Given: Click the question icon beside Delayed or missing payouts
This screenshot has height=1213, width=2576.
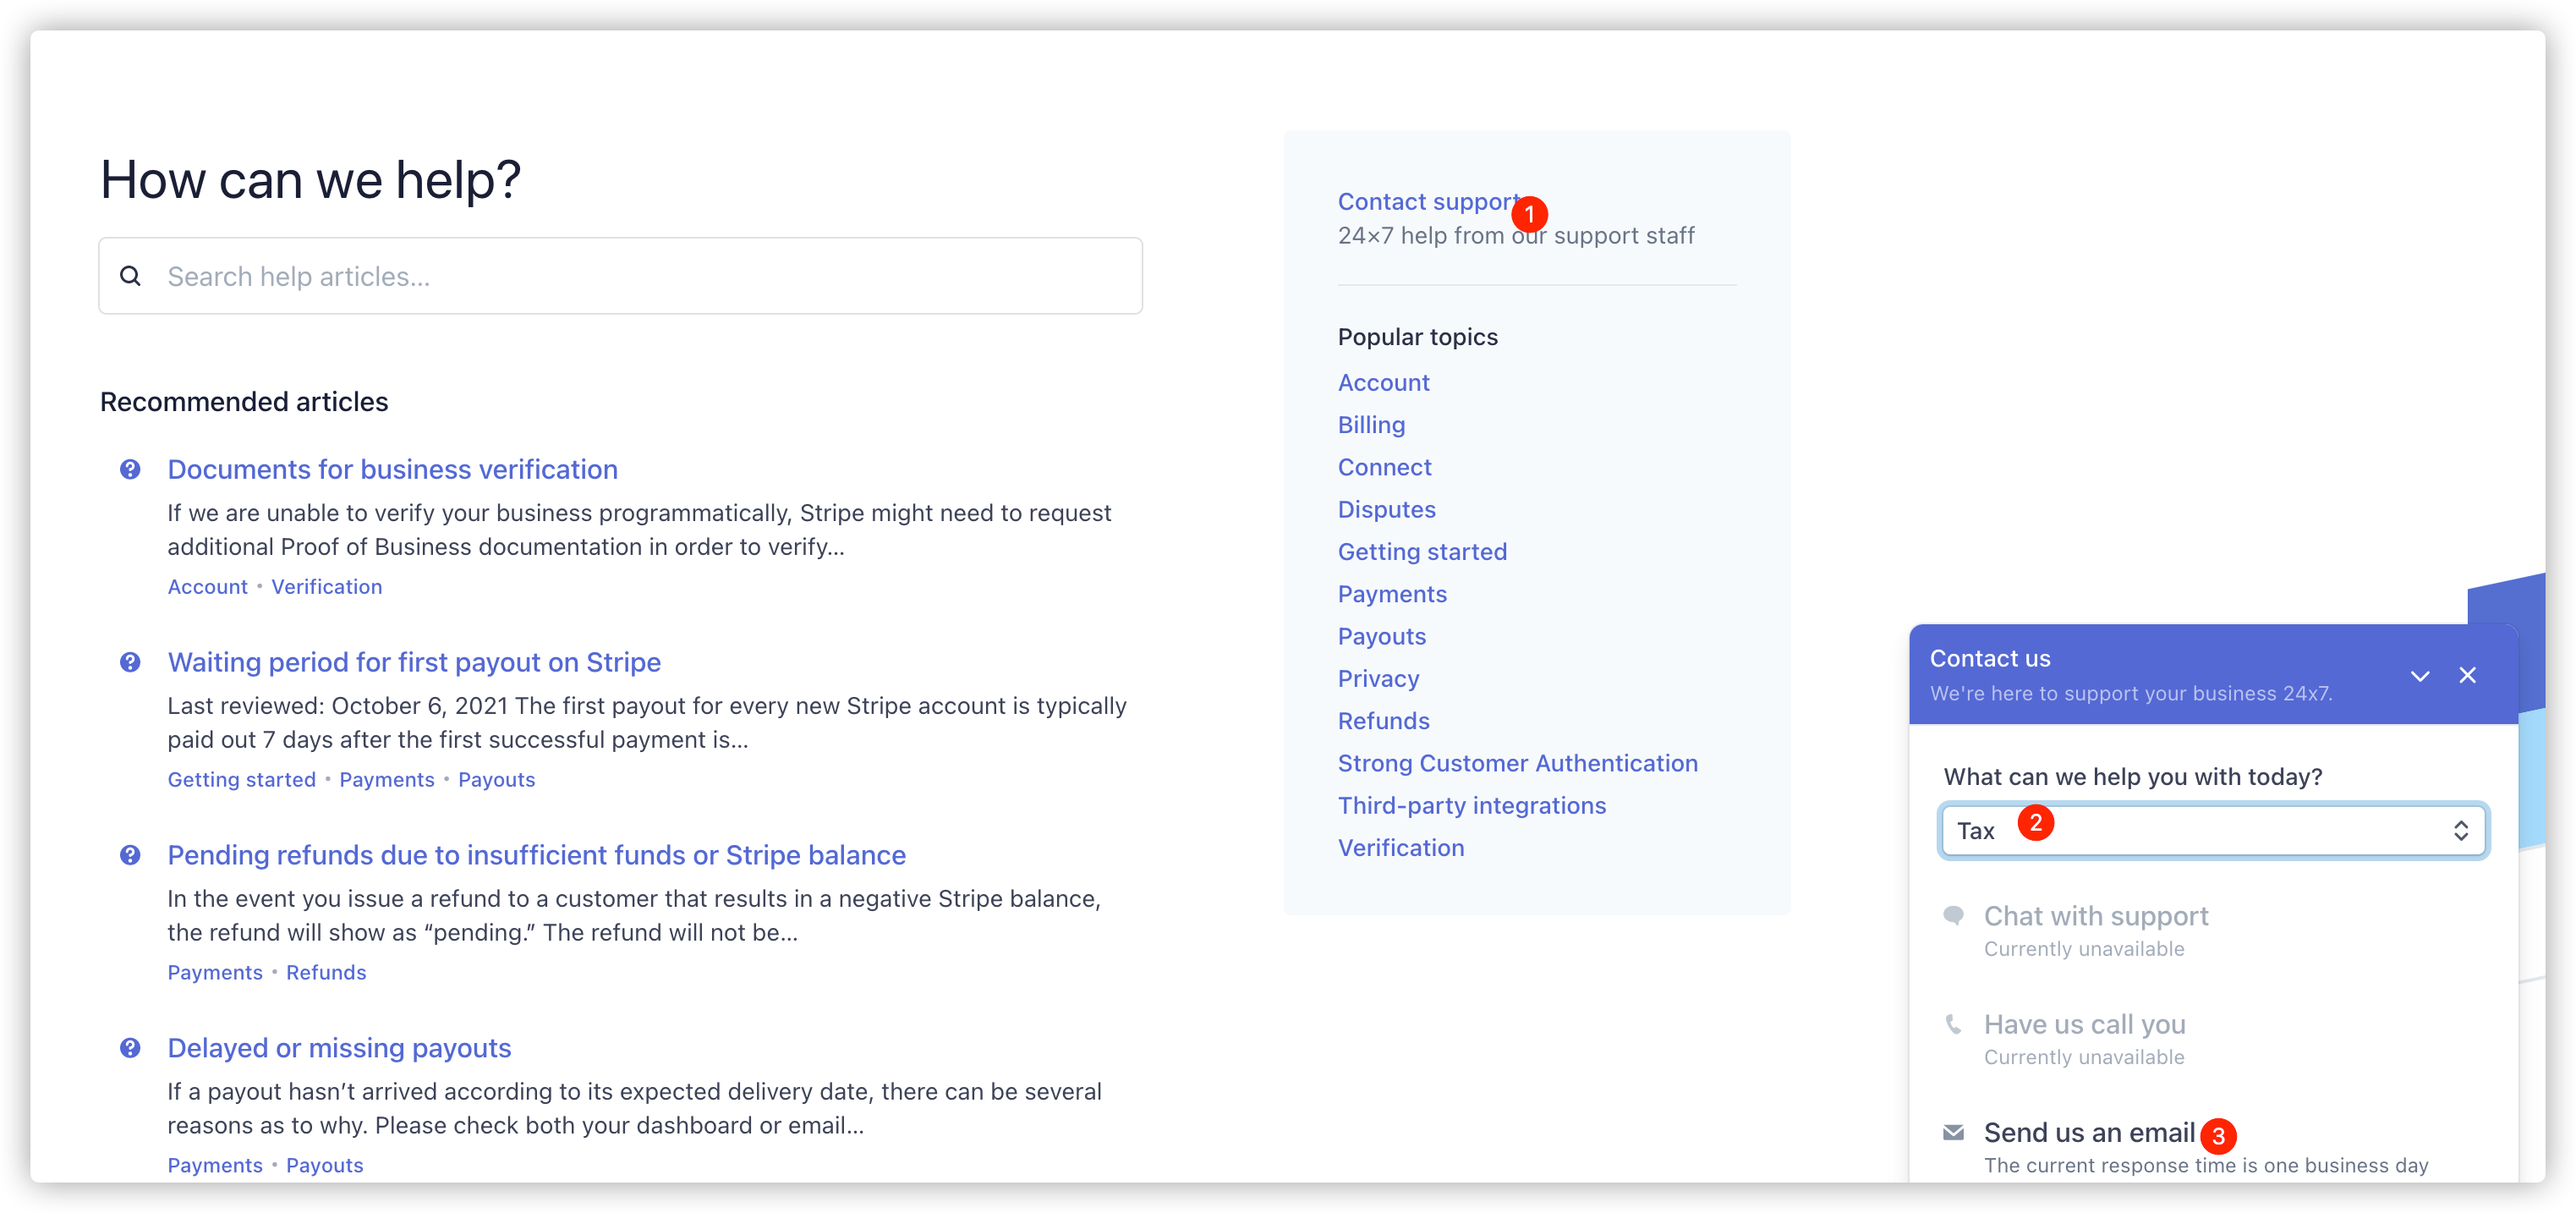Looking at the screenshot, I should coord(130,1048).
